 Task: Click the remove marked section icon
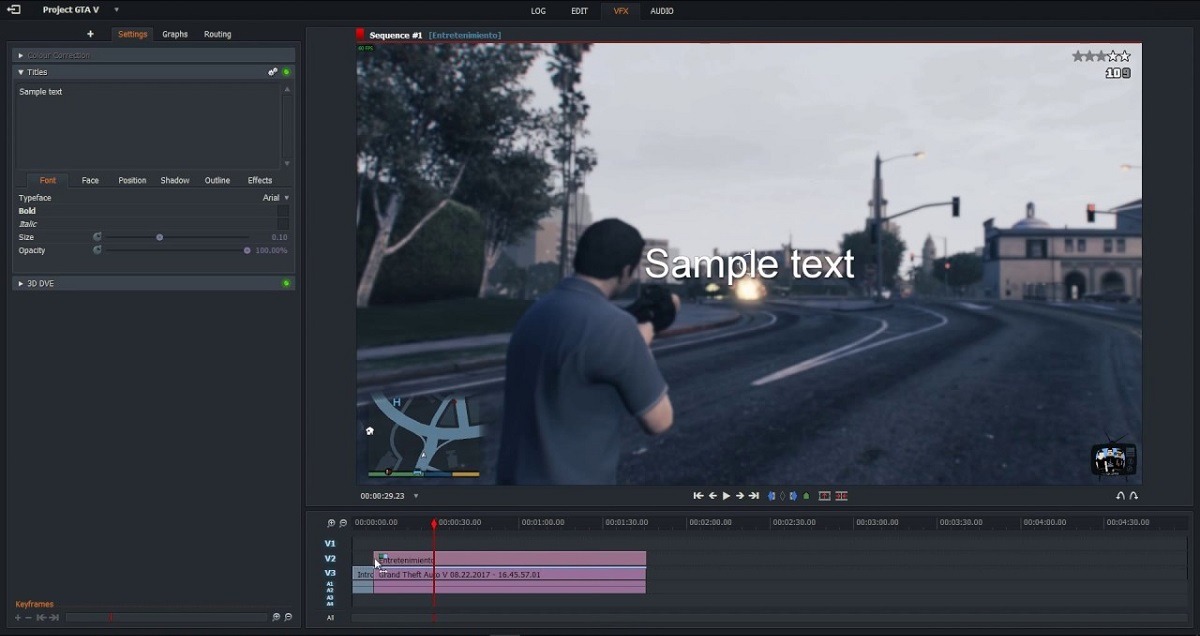825,496
